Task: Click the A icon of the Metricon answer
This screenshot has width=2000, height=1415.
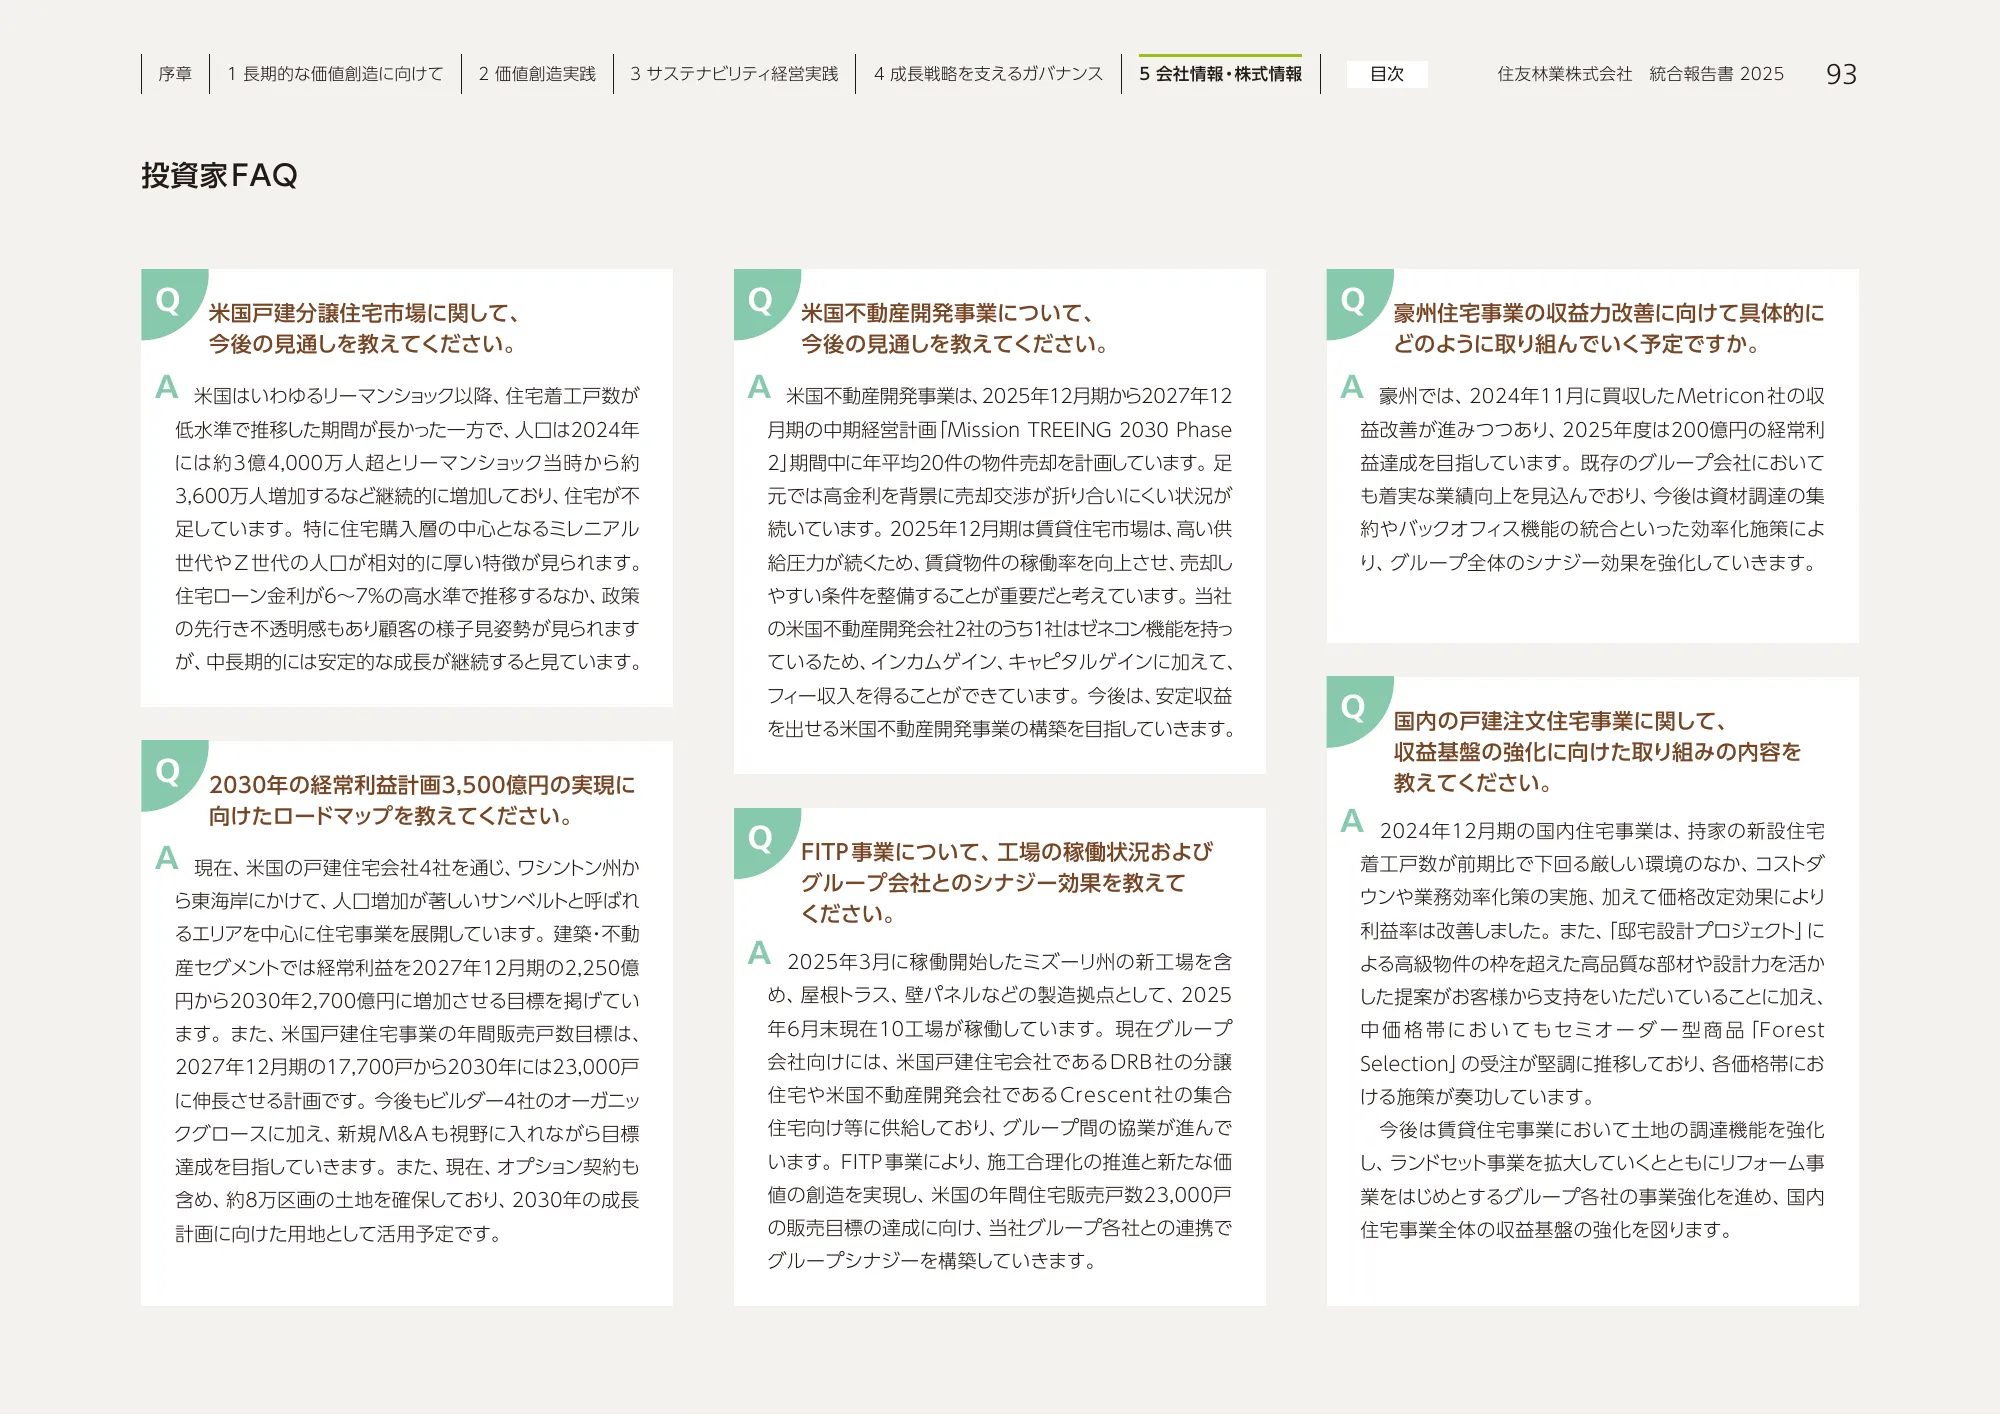Action: click(1352, 387)
